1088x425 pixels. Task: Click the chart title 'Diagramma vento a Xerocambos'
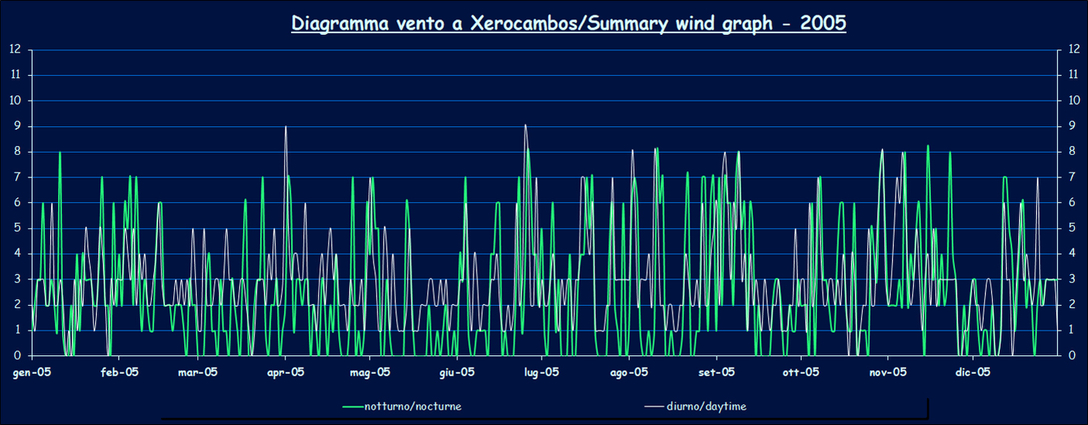pos(568,23)
